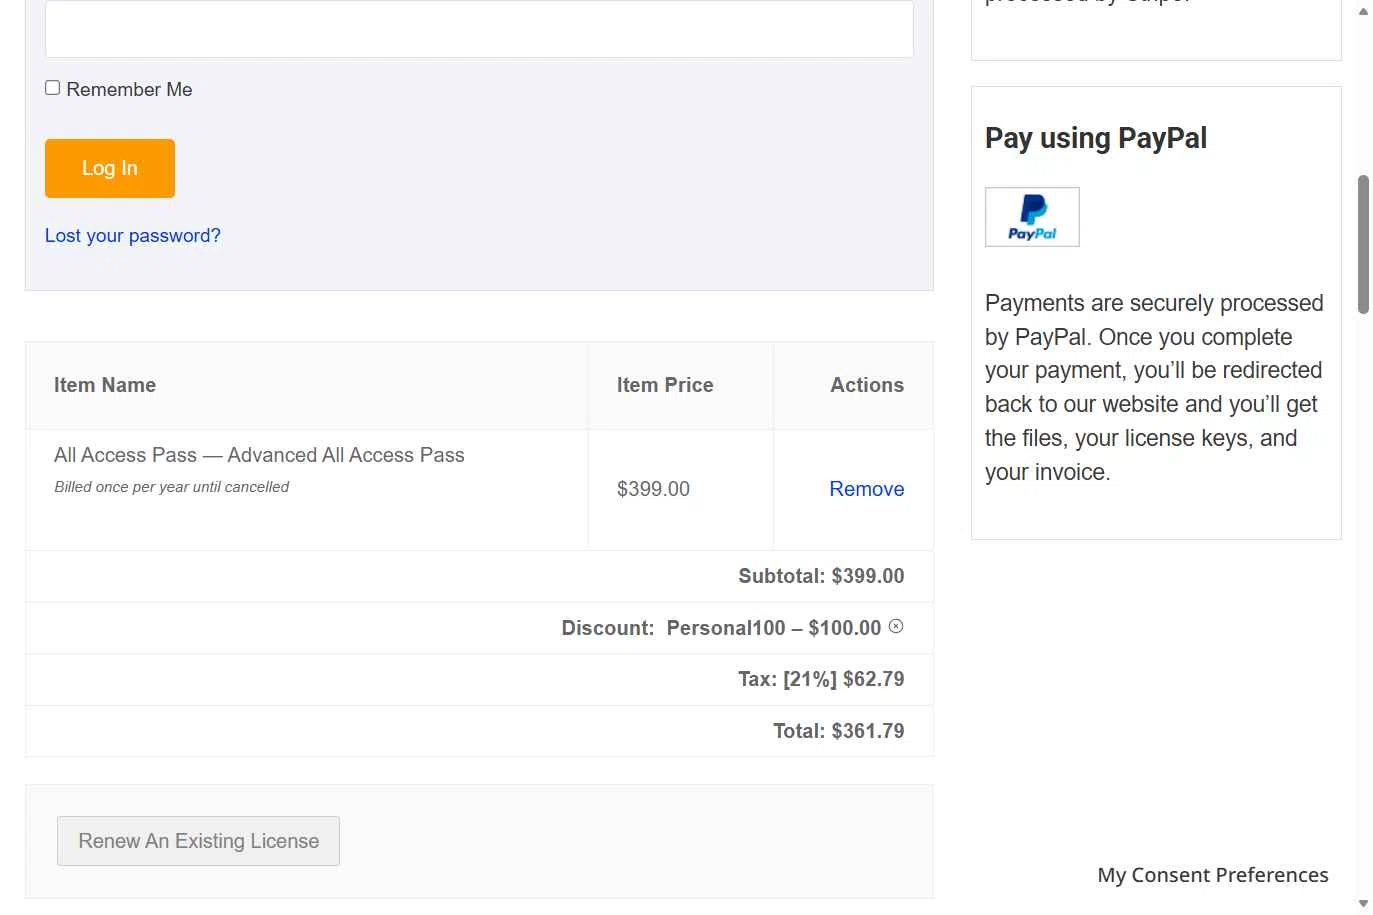
Task: Open the Lost your password link
Action: 133,236
